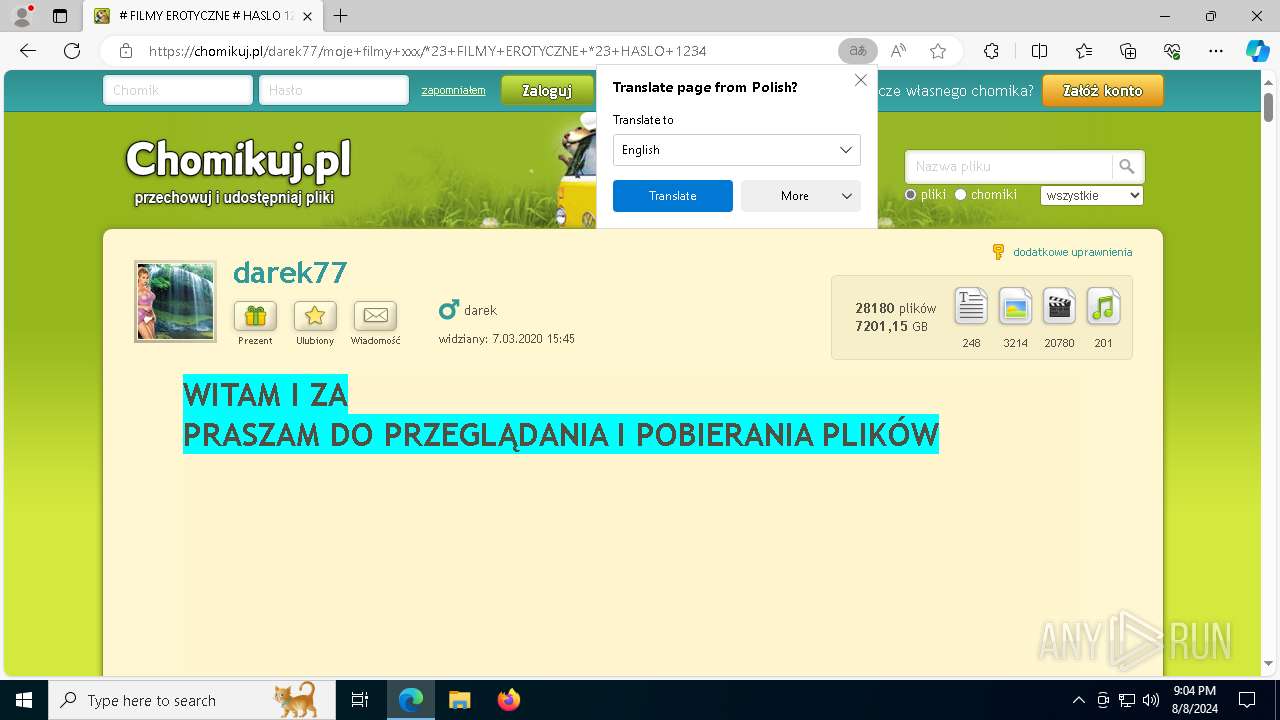Send a Prezent gift to darek77

[x=255, y=316]
